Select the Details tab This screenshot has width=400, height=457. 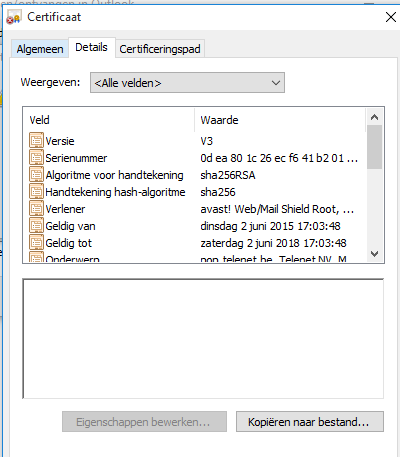pos(92,47)
